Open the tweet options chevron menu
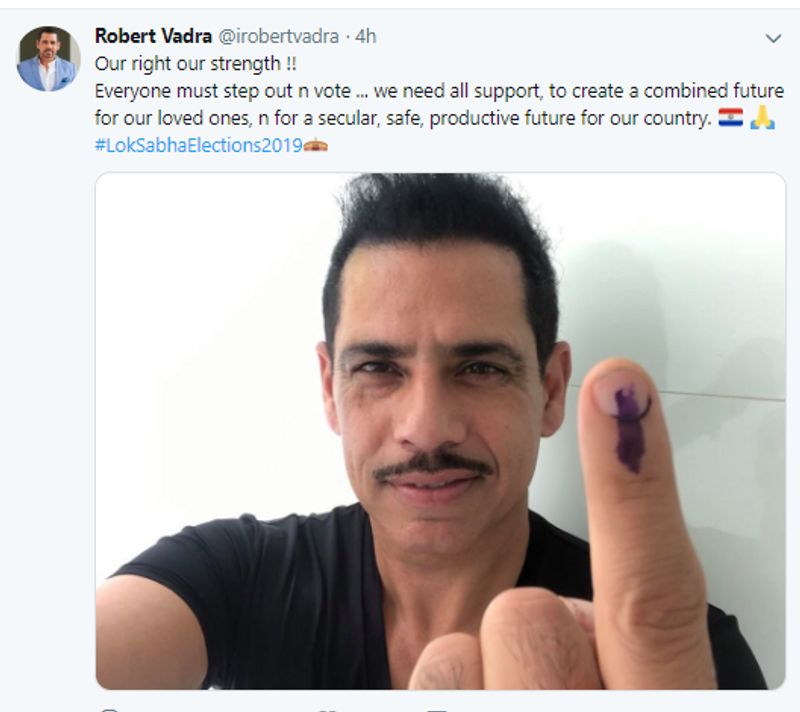 coord(772,38)
